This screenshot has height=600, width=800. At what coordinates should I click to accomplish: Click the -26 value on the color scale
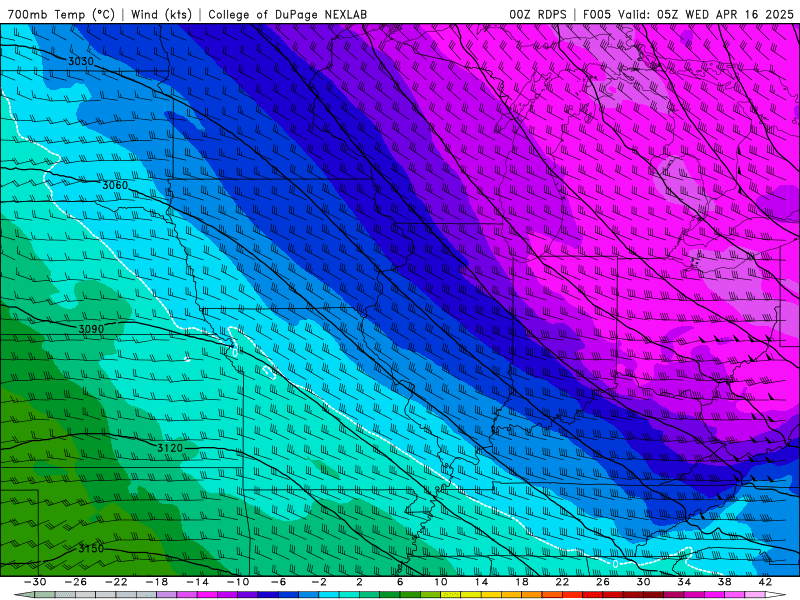[76, 582]
